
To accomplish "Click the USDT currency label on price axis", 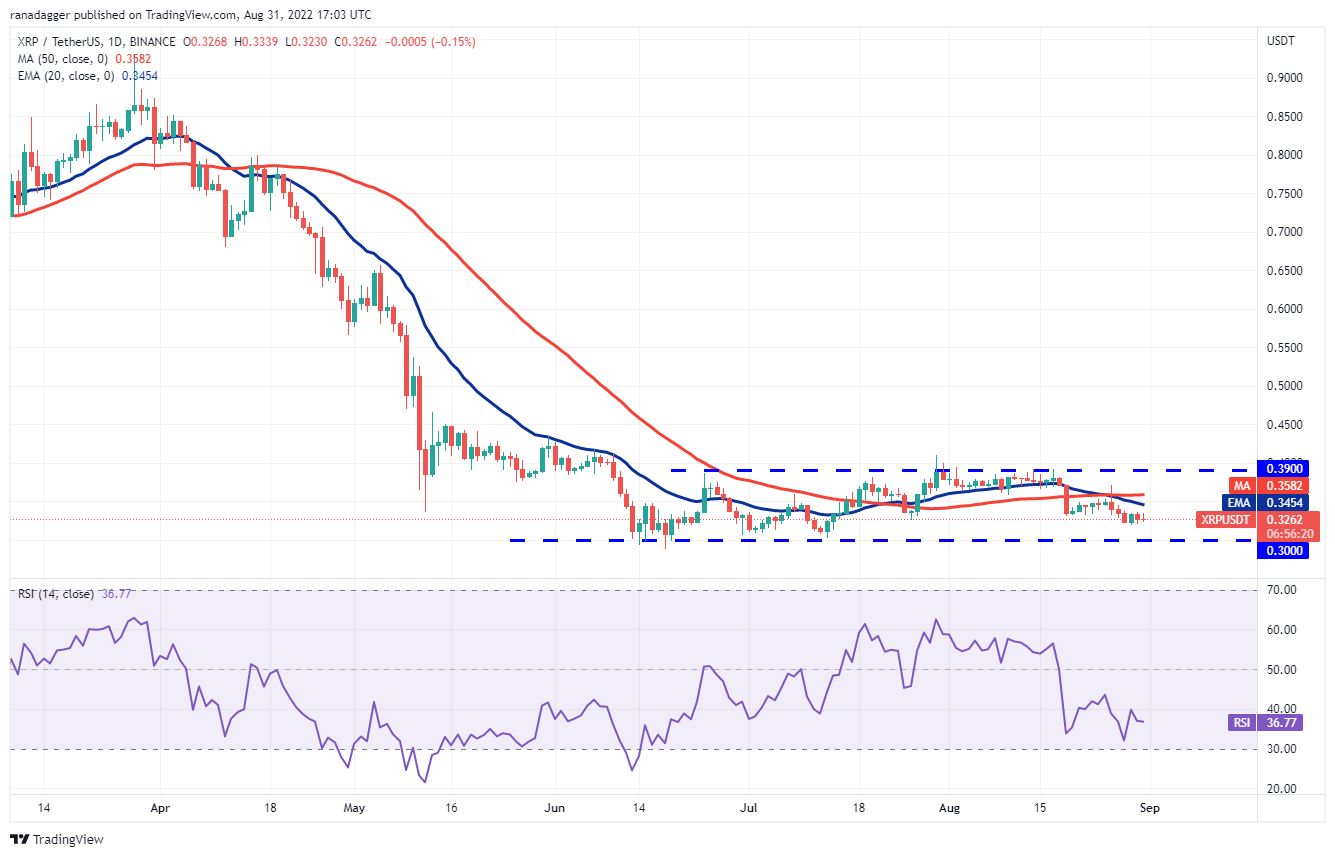I will point(1280,41).
